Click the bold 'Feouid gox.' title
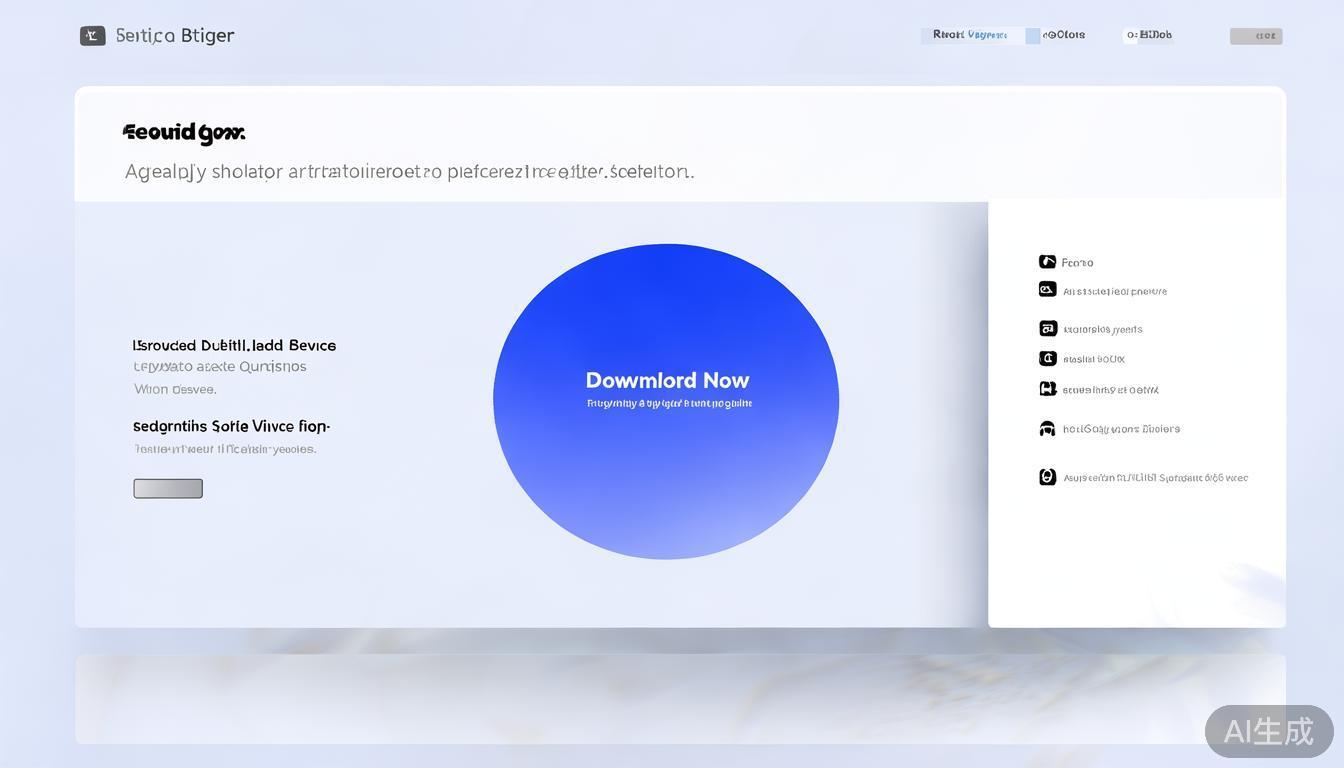1344x768 pixels. pos(183,132)
